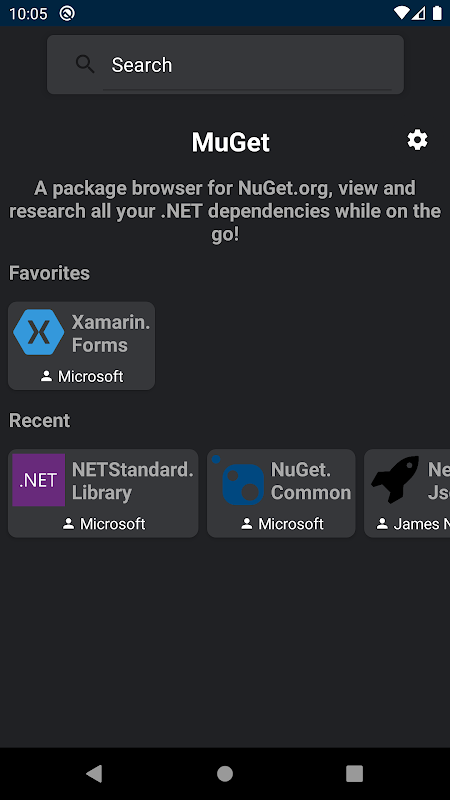Screen dimensions: 450x800
Task: Open the Xamarin.Forms package title
Action: [111, 334]
